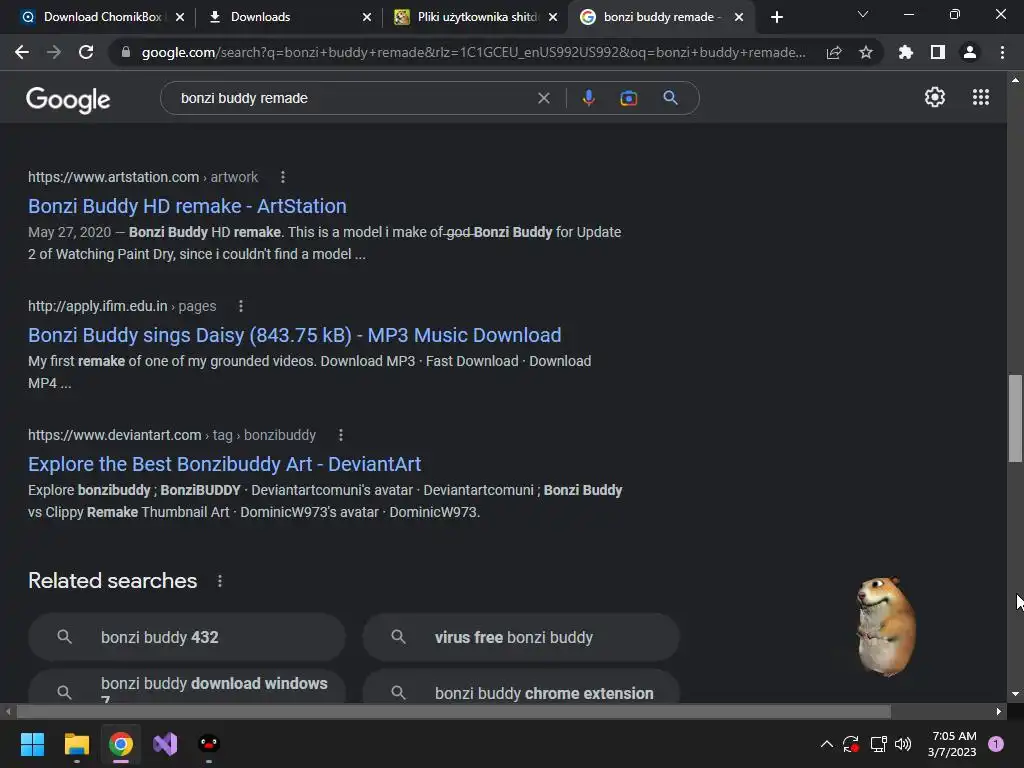Search related term bonzi buddy 432
1024x768 pixels.
point(187,637)
